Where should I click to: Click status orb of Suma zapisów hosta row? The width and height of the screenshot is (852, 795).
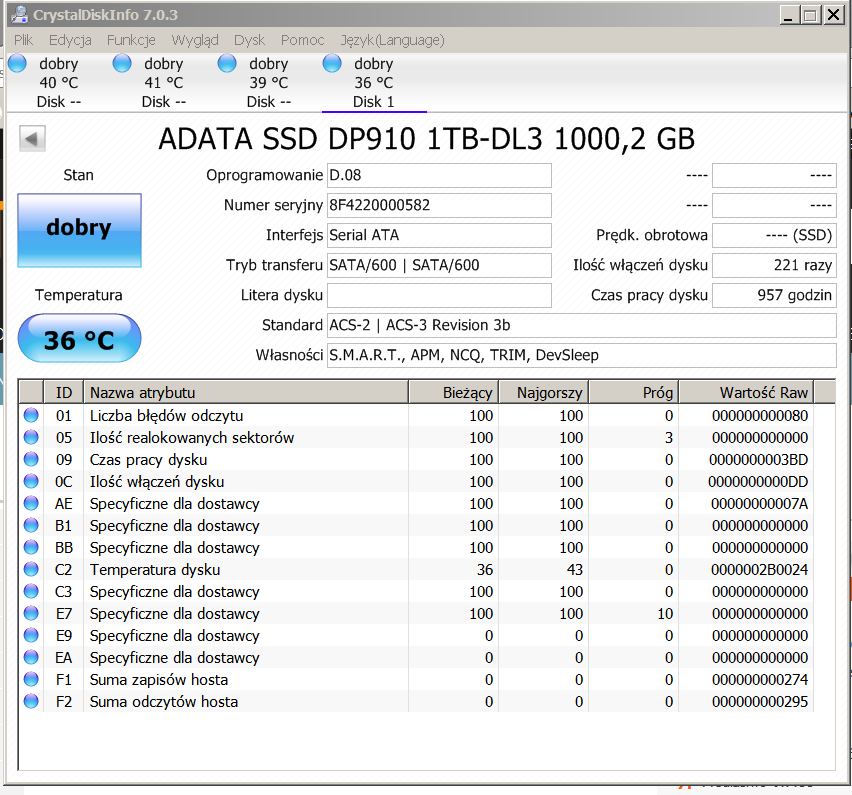(x=31, y=679)
